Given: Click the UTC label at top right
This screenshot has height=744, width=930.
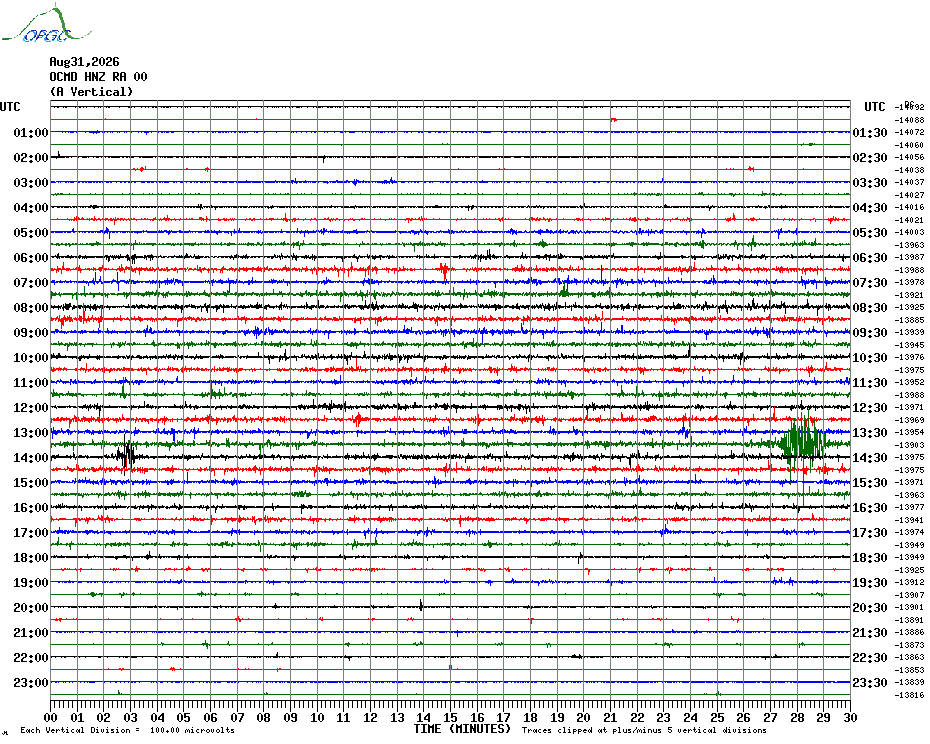Looking at the screenshot, I should tap(875, 107).
